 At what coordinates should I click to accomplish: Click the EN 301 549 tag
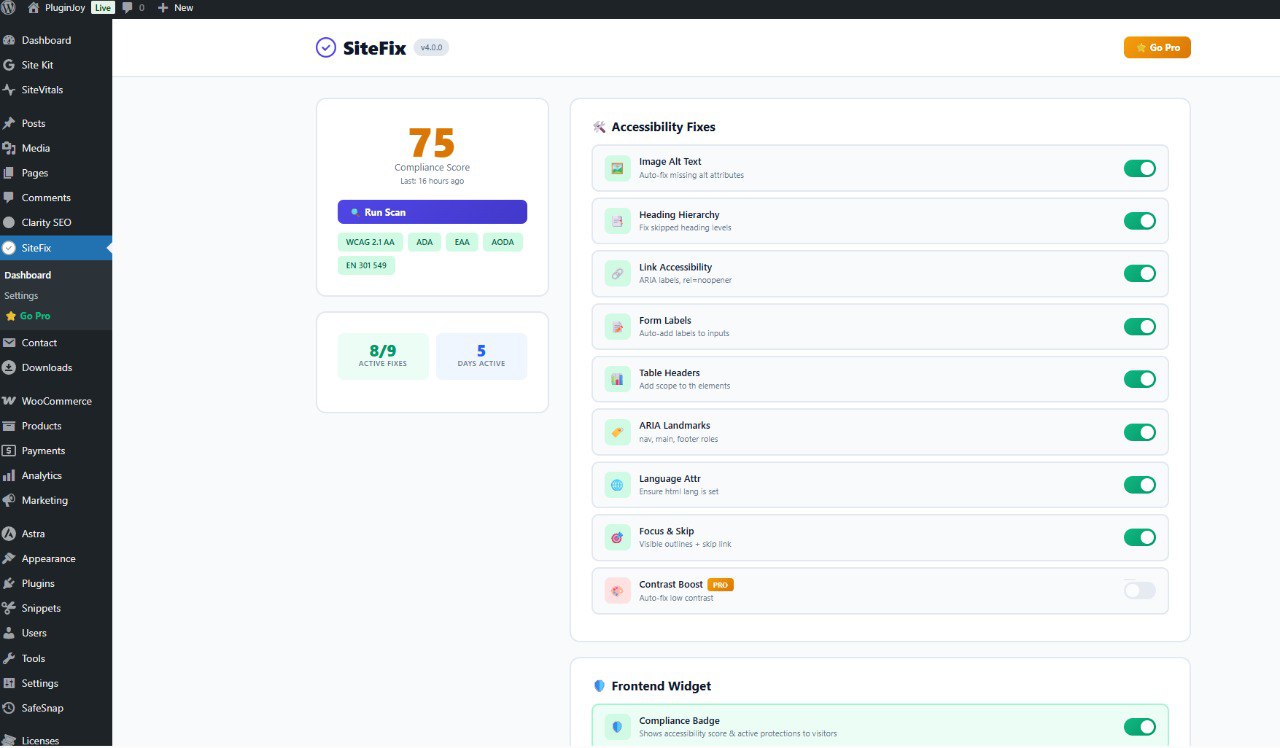[x=366, y=265]
